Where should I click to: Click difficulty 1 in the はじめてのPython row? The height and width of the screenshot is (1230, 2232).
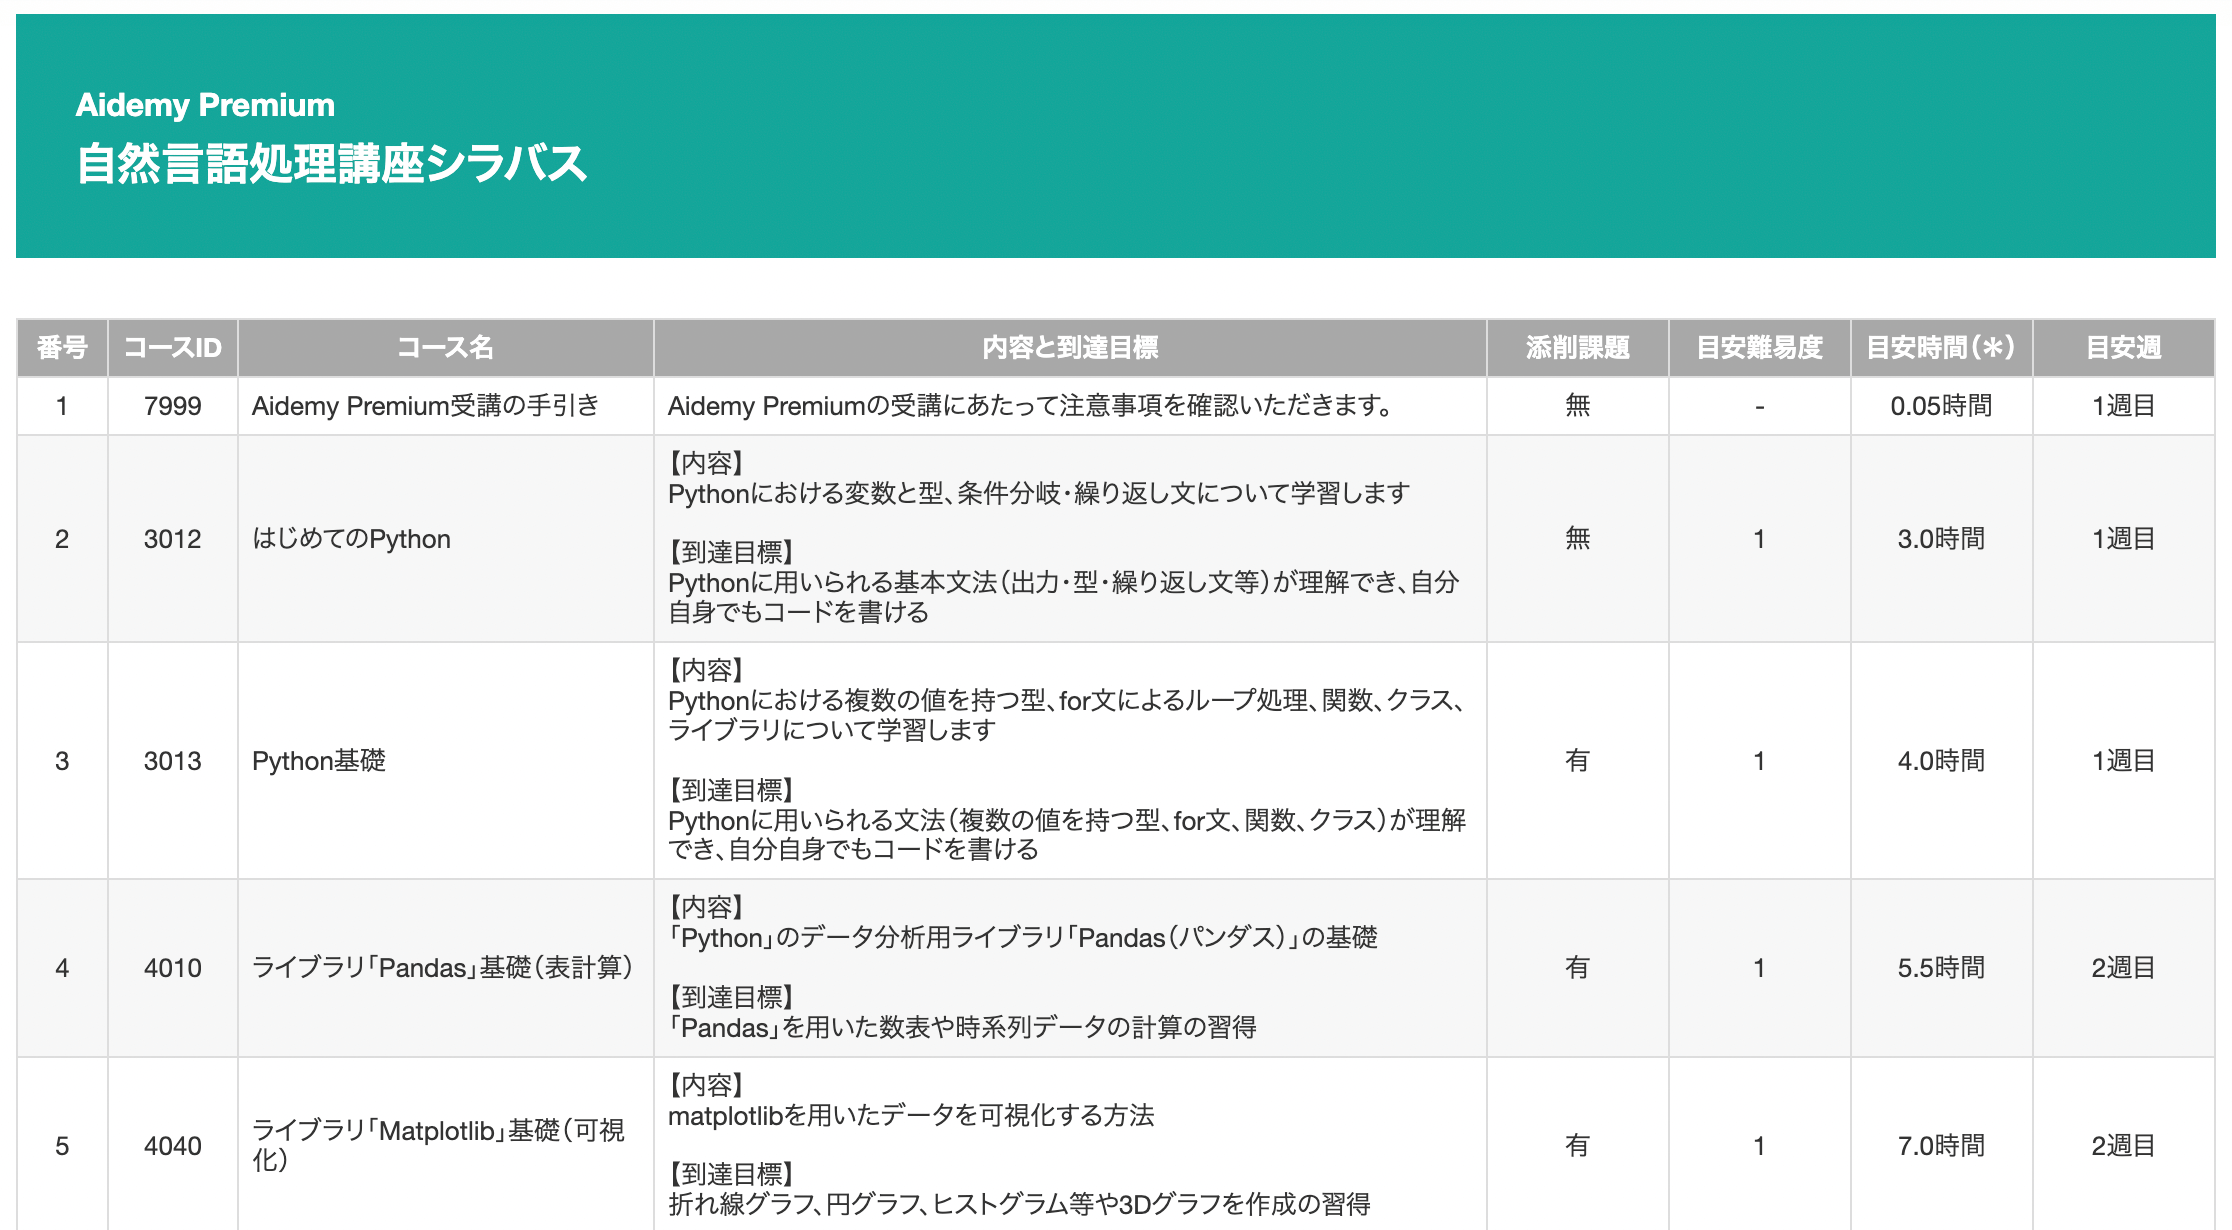coord(1760,539)
